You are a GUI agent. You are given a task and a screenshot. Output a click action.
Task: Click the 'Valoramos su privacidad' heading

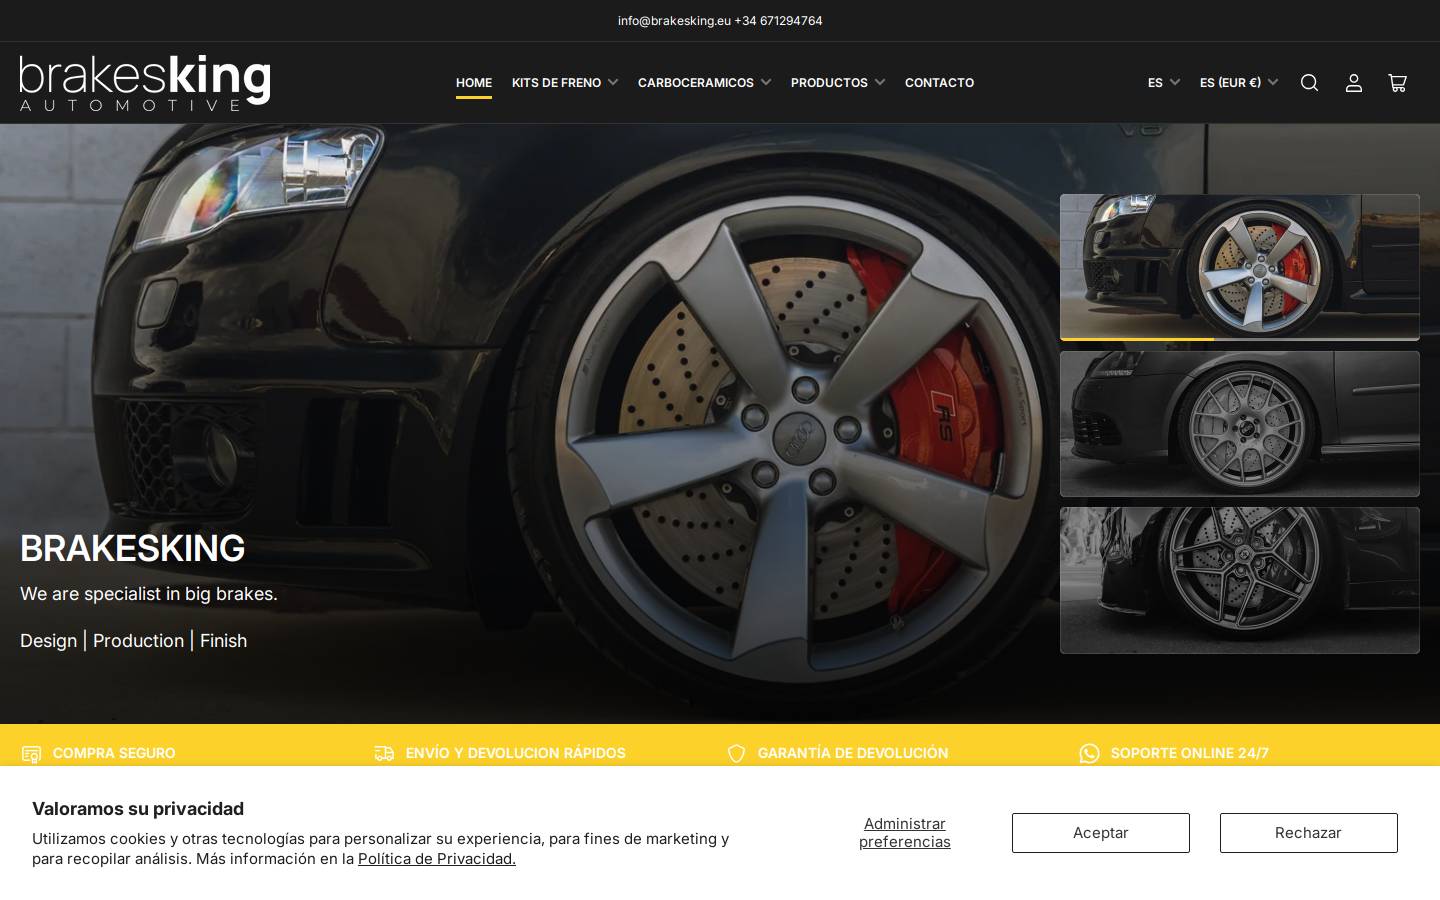138,809
